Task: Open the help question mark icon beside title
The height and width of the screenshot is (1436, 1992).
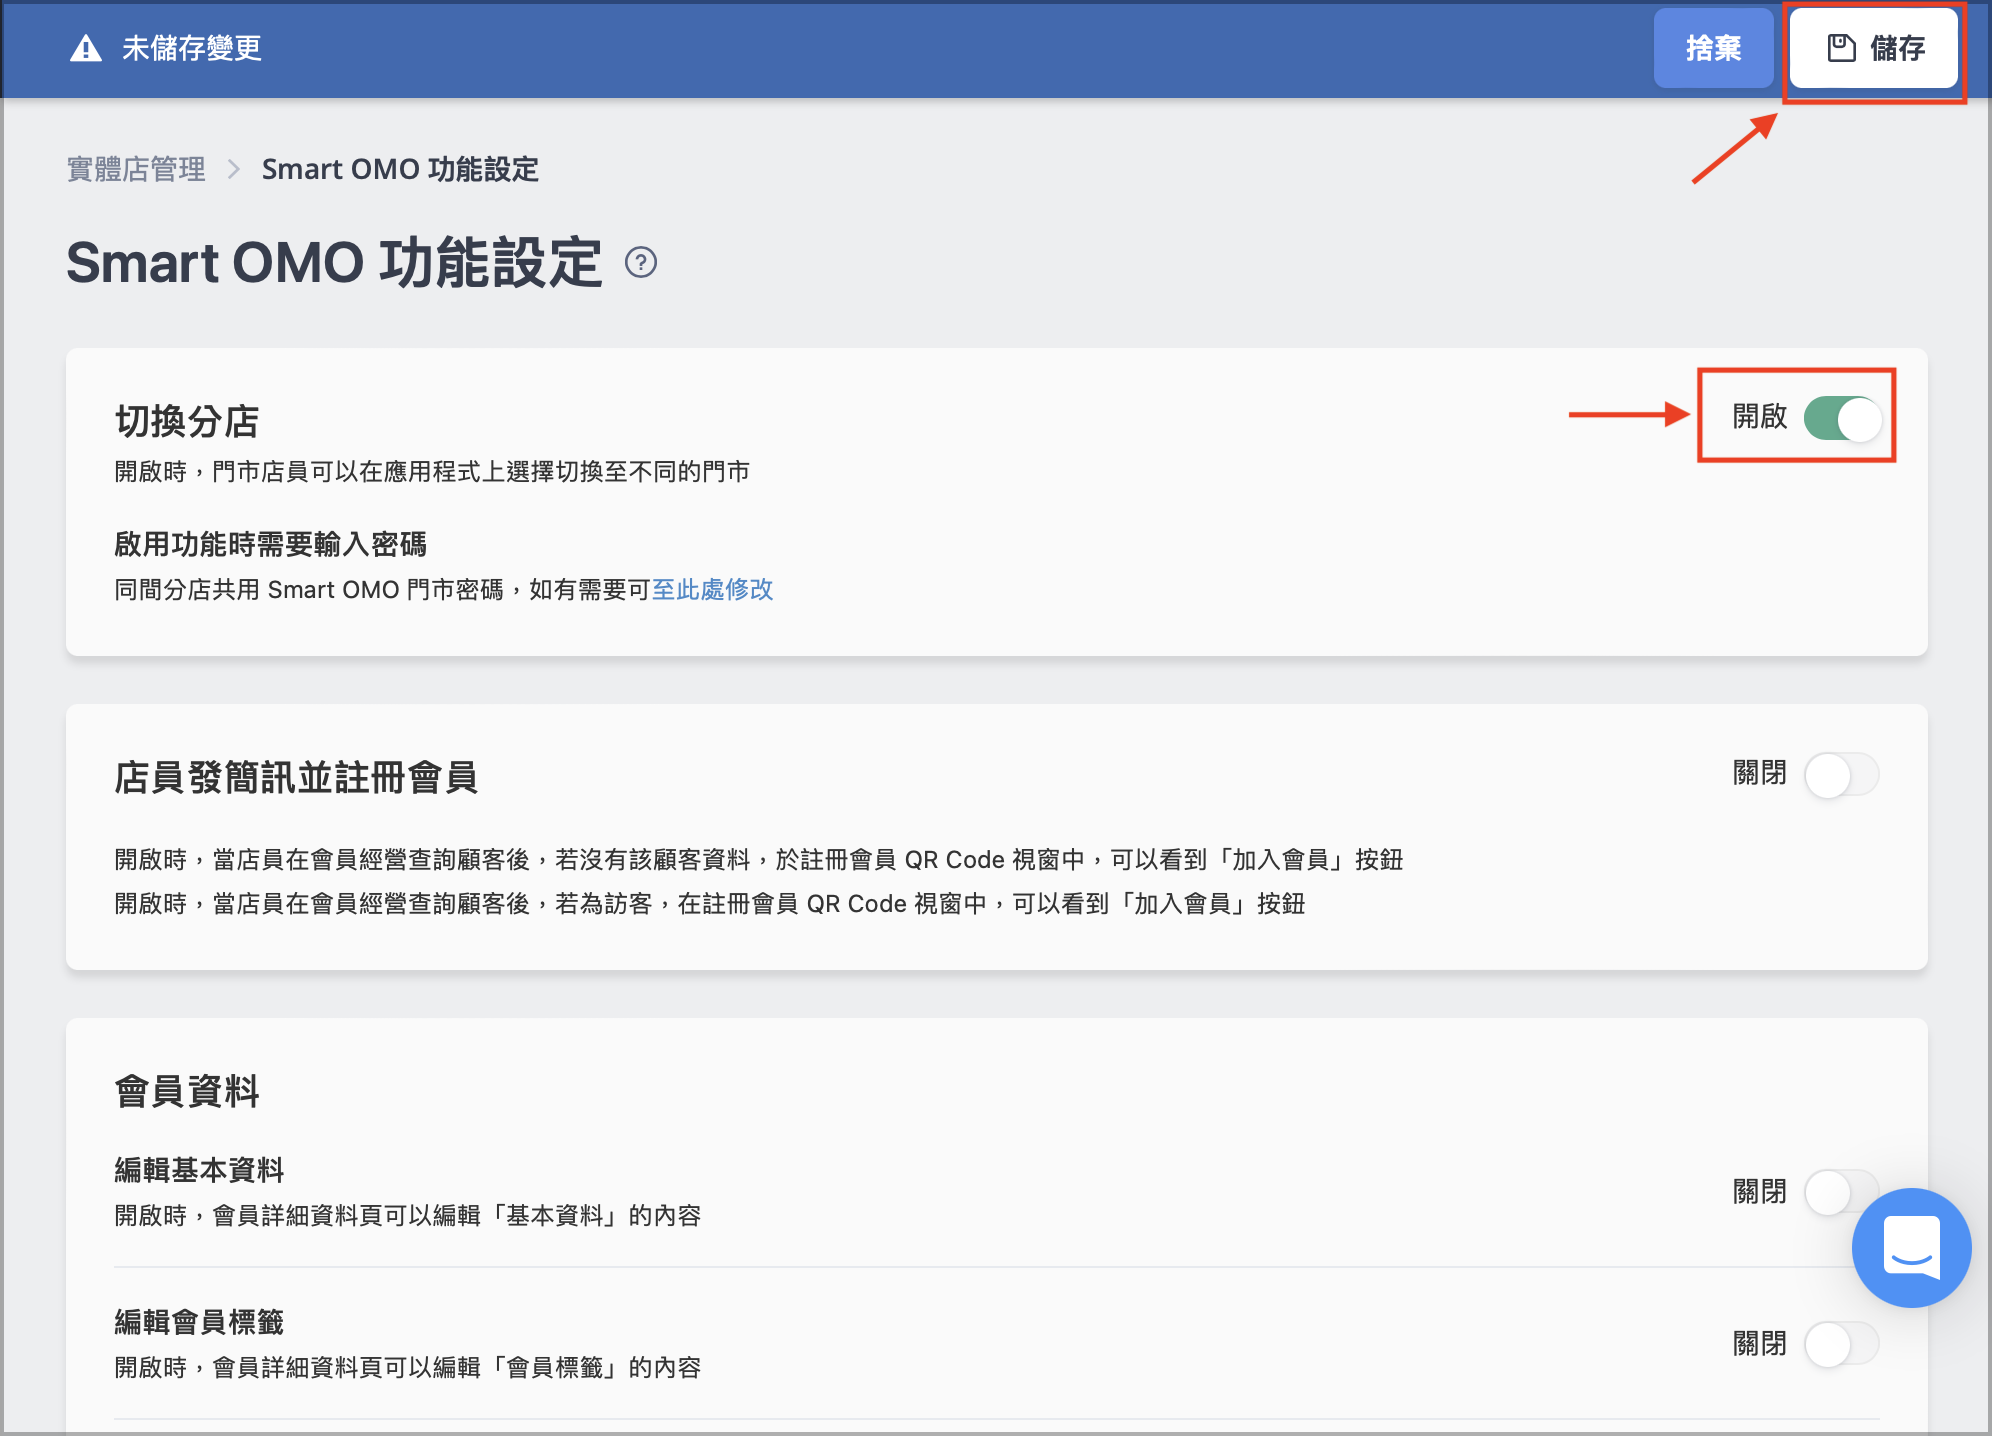Action: point(641,262)
